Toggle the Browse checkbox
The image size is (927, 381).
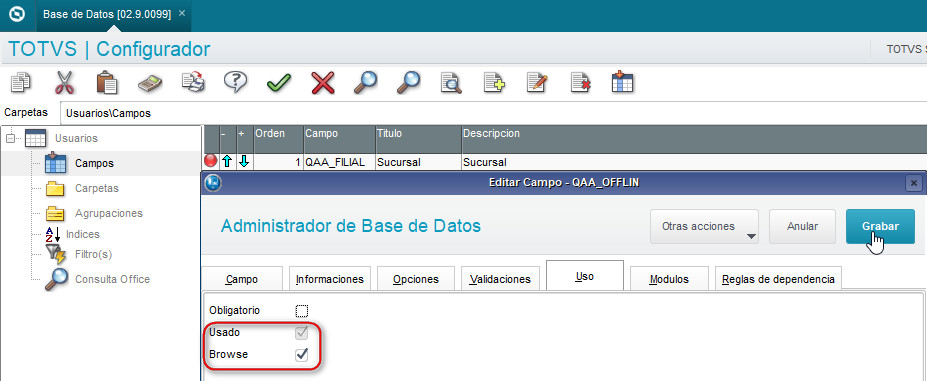(x=302, y=354)
